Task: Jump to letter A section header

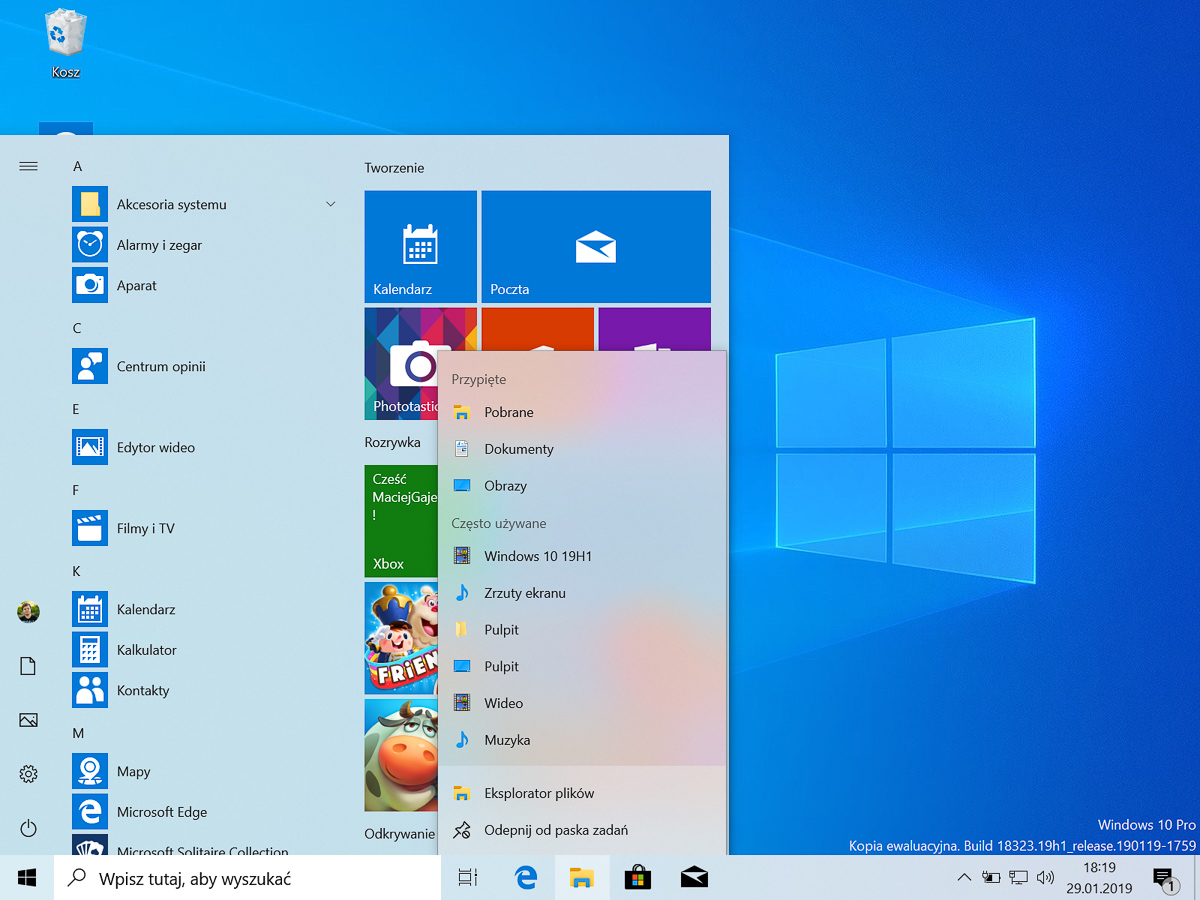Action: click(78, 166)
